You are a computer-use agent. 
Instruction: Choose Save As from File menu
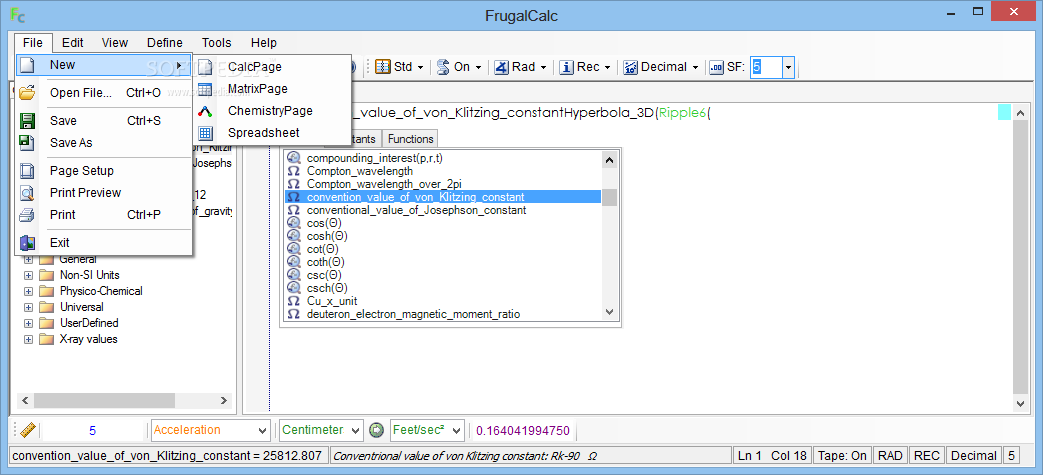point(104,142)
